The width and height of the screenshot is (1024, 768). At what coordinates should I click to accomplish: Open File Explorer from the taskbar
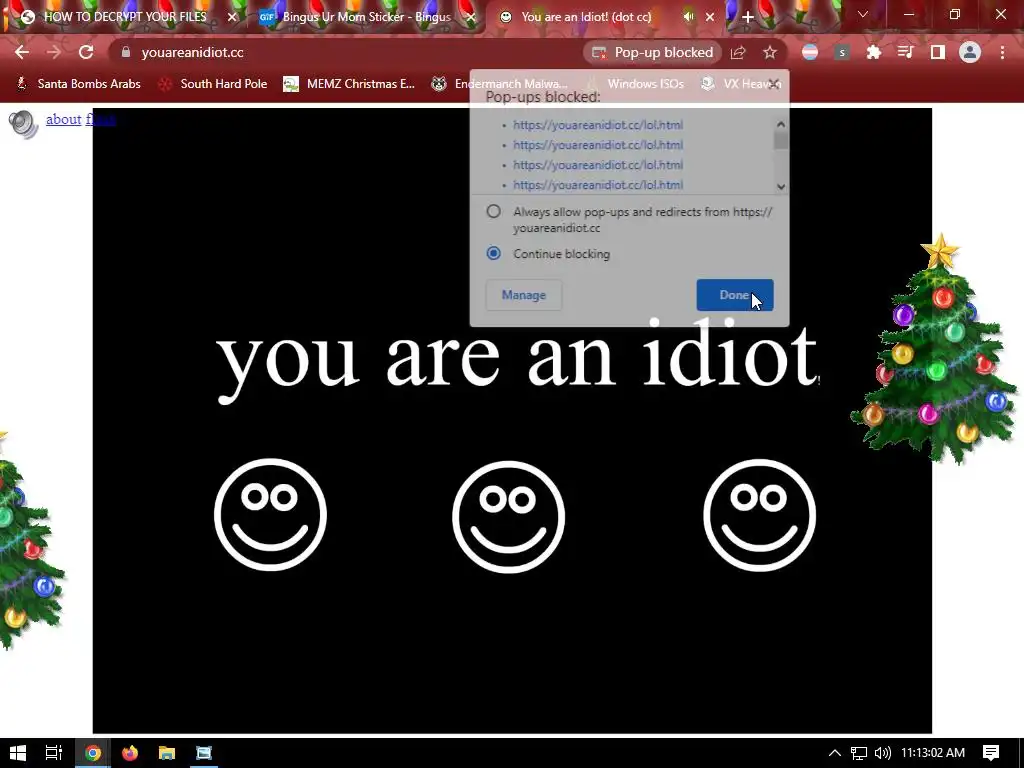point(167,753)
